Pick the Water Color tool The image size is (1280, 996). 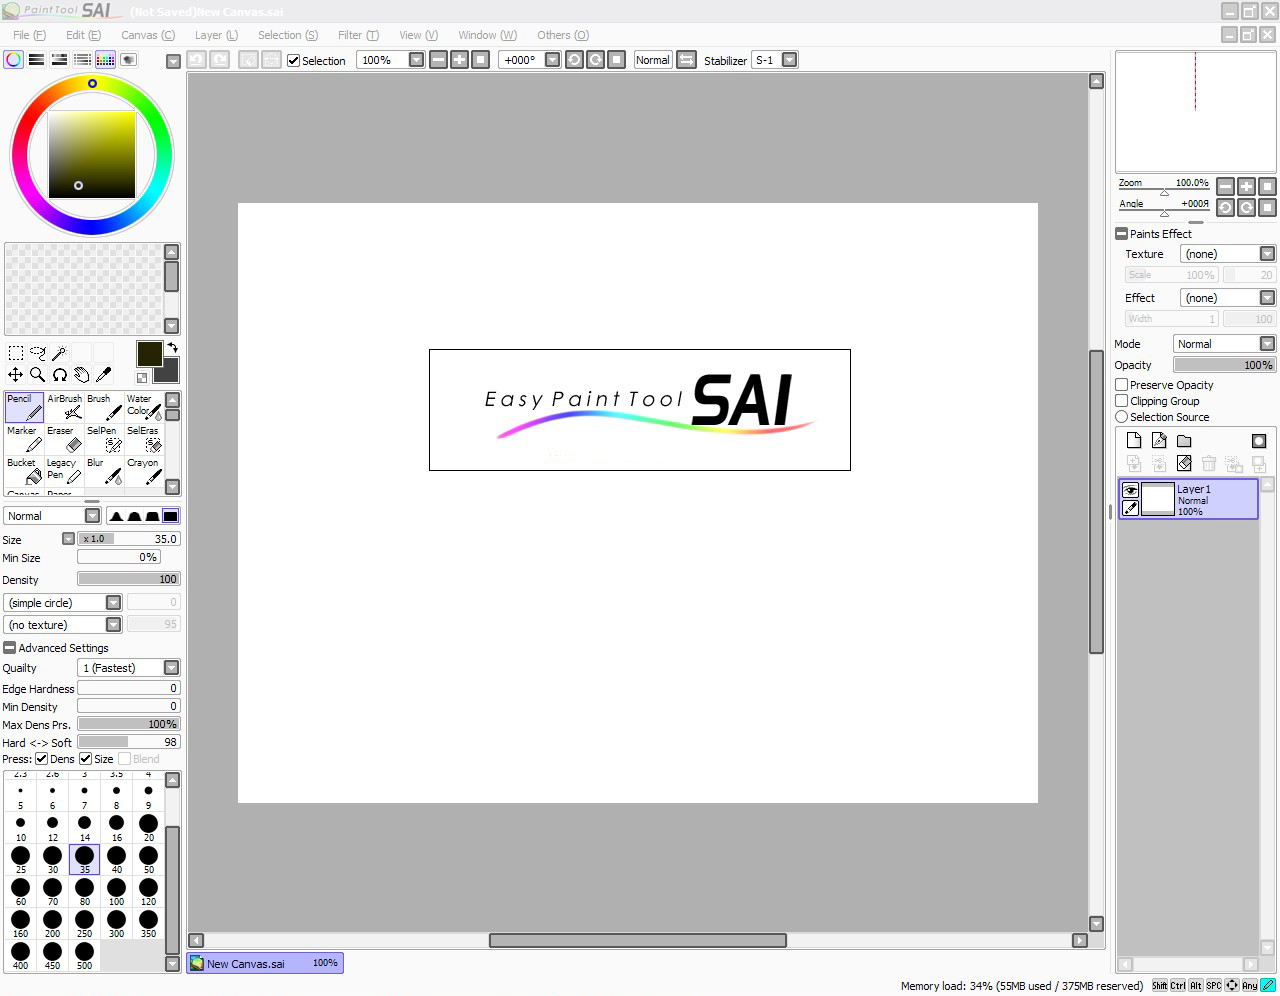pos(144,407)
